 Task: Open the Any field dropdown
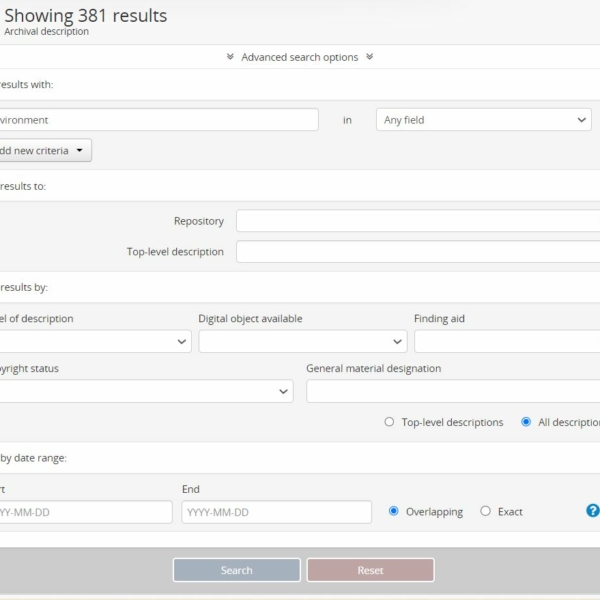coord(483,120)
